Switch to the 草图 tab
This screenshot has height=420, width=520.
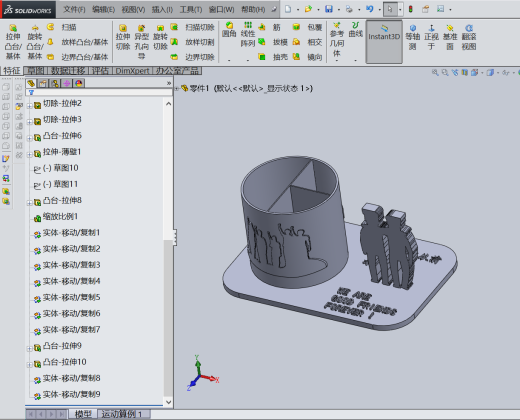click(36, 71)
